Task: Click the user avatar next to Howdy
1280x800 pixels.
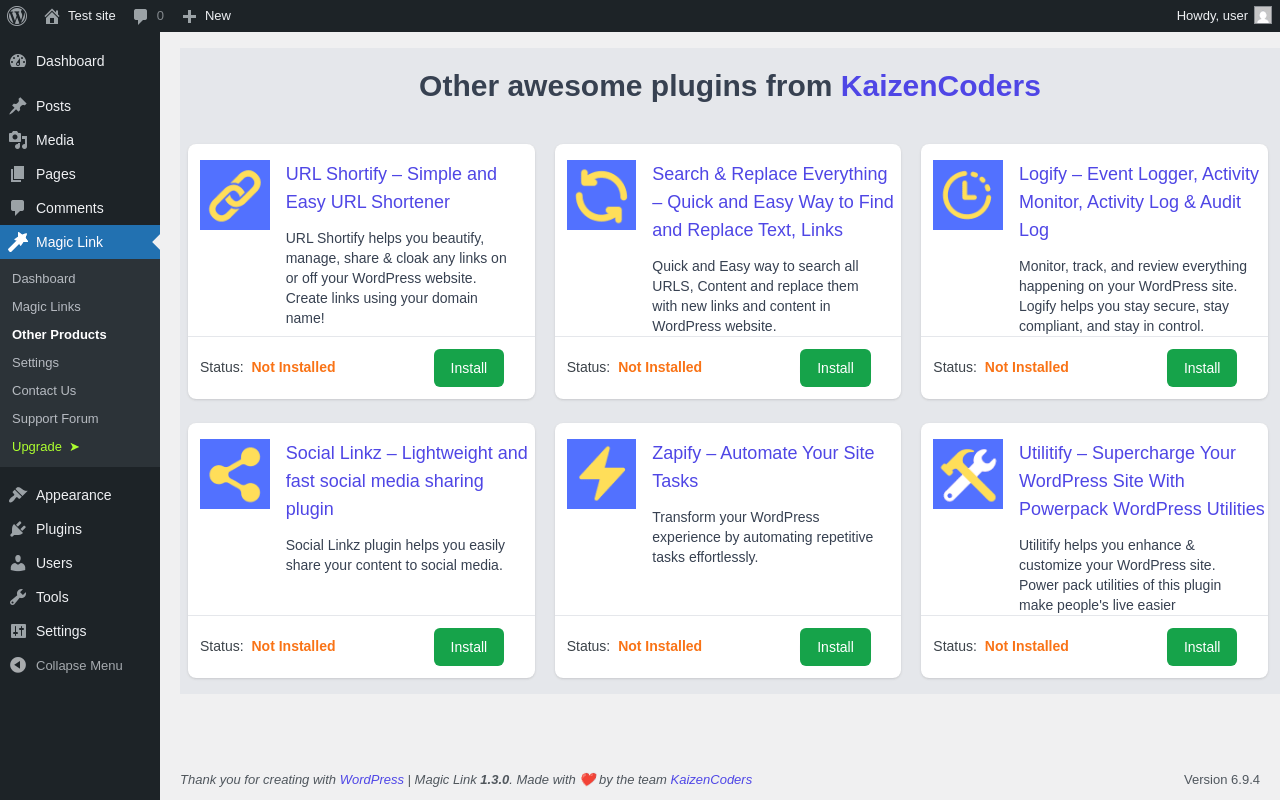Action: (x=1263, y=16)
